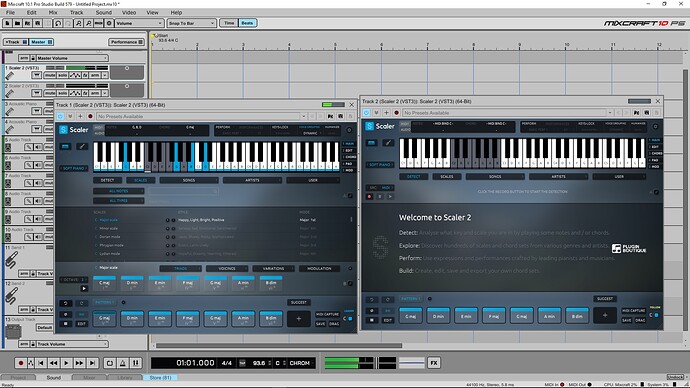Switch timeline display to Time
The height and width of the screenshot is (388, 690).
[x=229, y=23]
